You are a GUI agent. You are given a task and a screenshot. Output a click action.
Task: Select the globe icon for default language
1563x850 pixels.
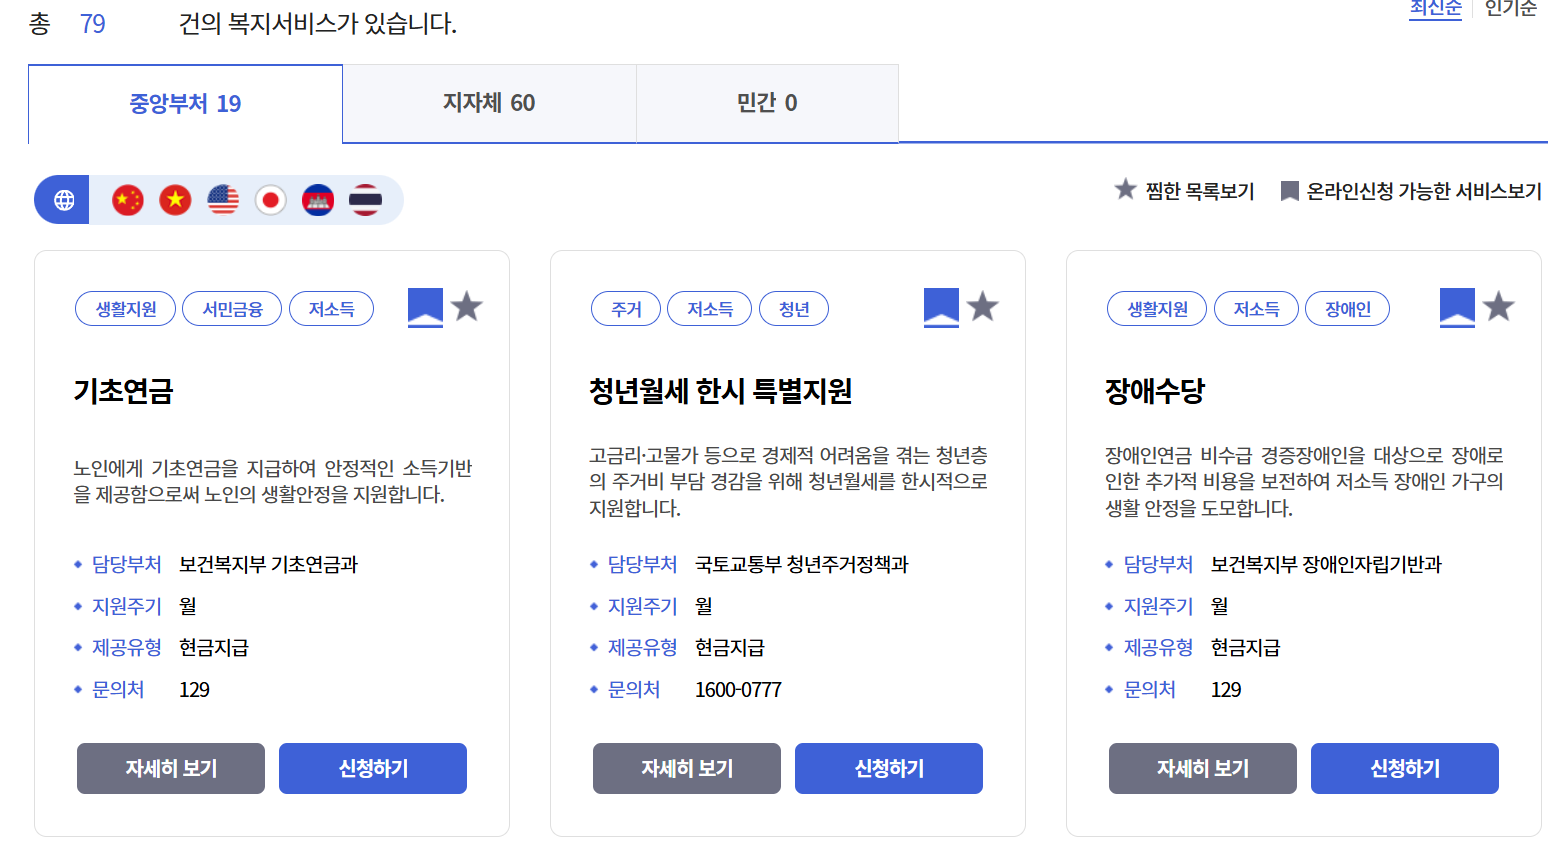pos(64,199)
